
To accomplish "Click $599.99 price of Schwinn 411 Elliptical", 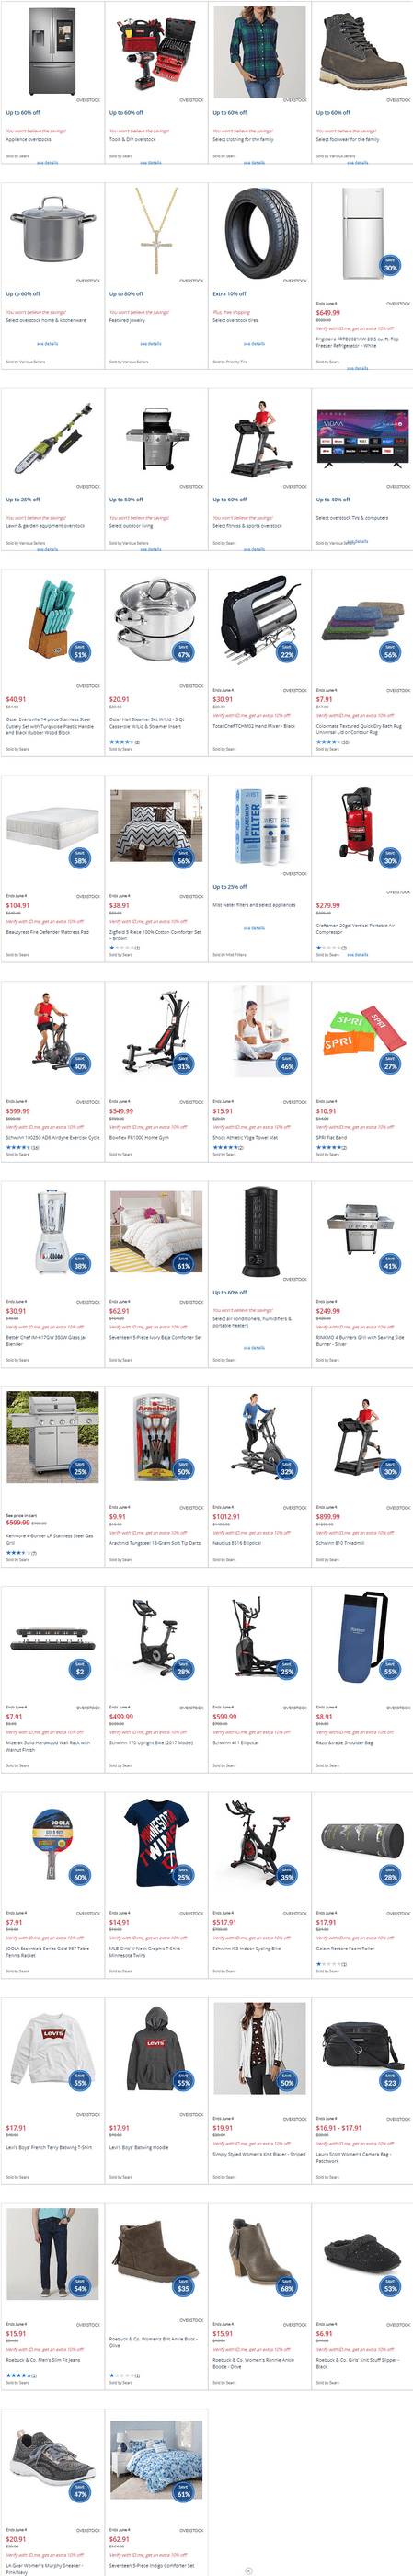I will [x=225, y=1716].
